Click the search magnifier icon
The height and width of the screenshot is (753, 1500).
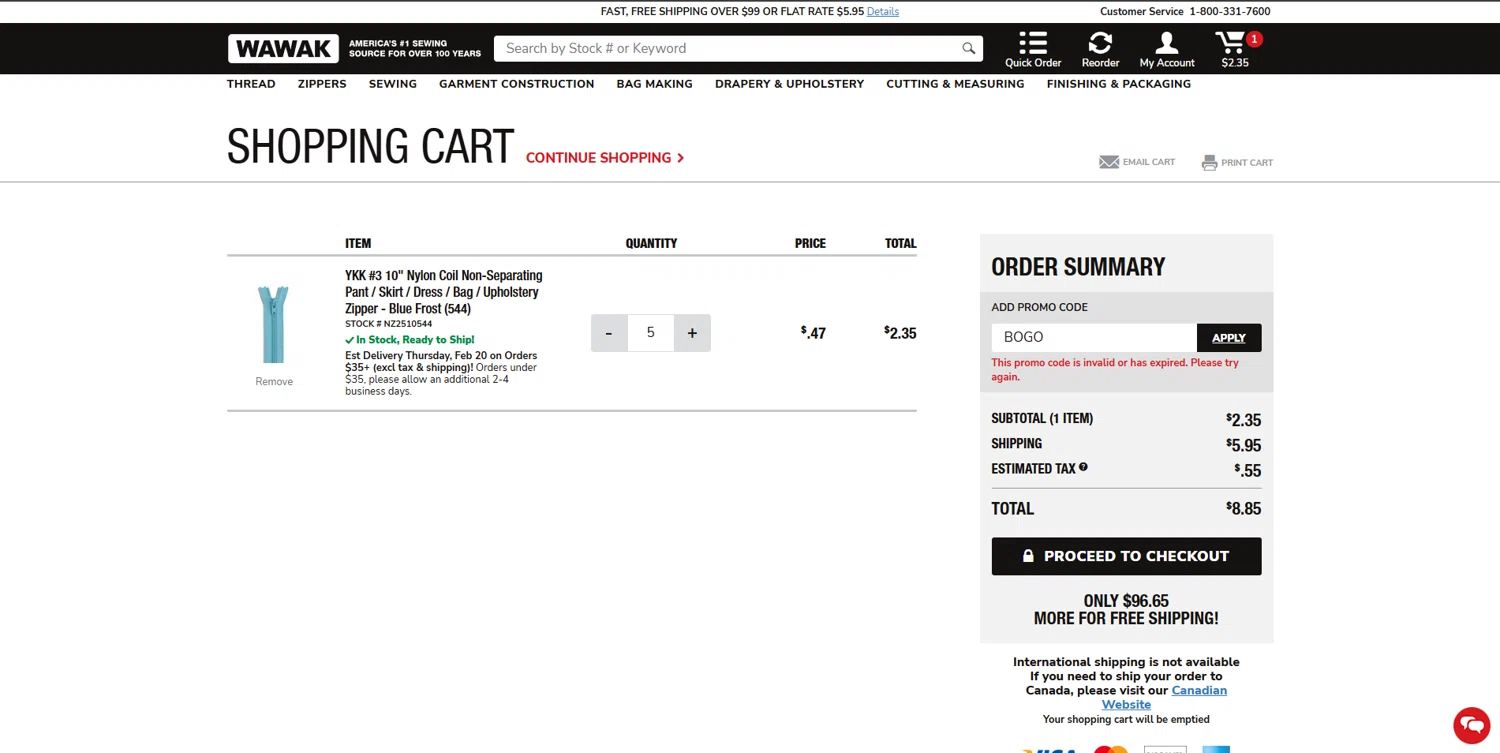click(968, 48)
